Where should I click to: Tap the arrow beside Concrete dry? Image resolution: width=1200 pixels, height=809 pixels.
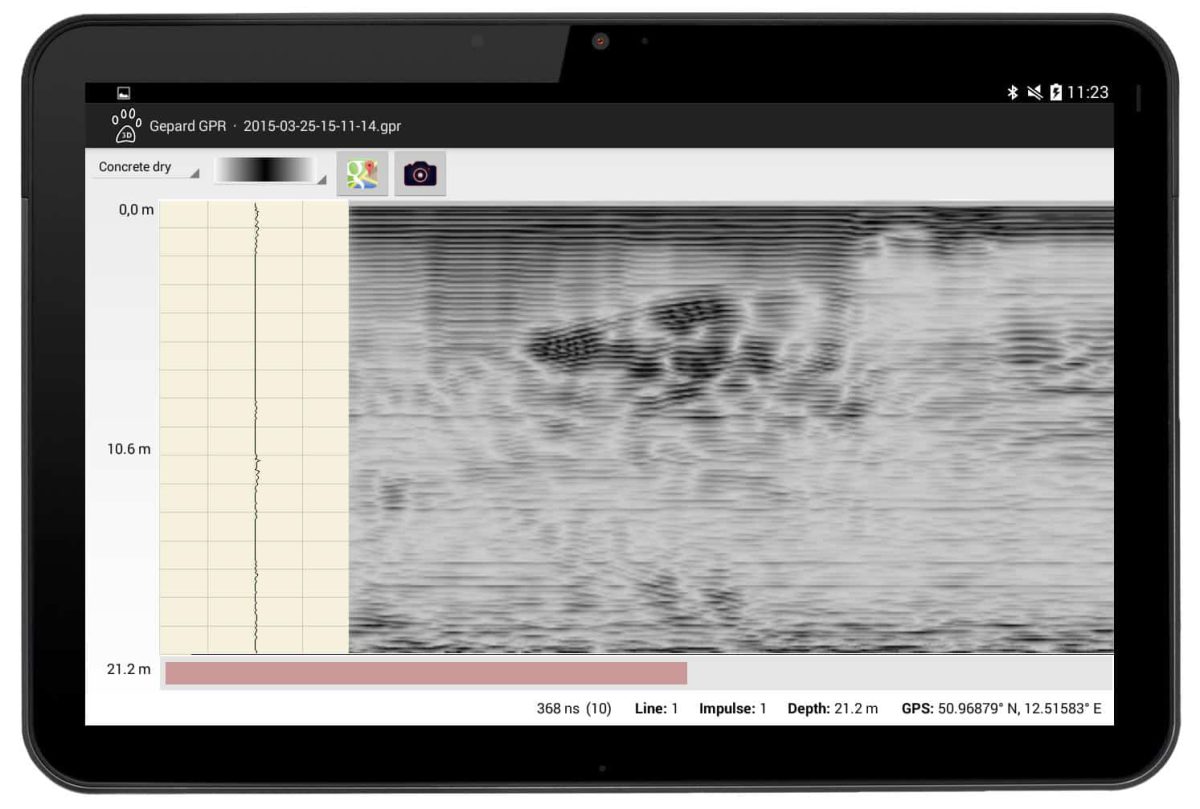point(195,174)
